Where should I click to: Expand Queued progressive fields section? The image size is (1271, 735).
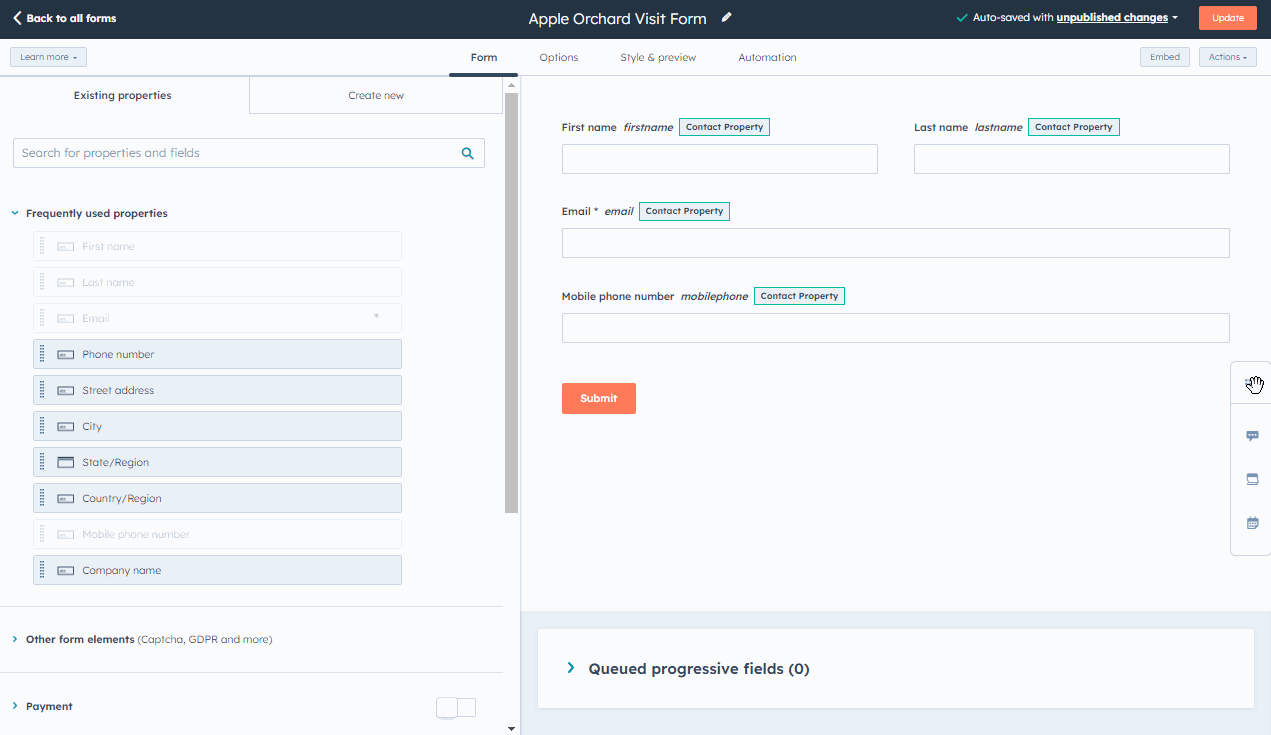[x=571, y=668]
